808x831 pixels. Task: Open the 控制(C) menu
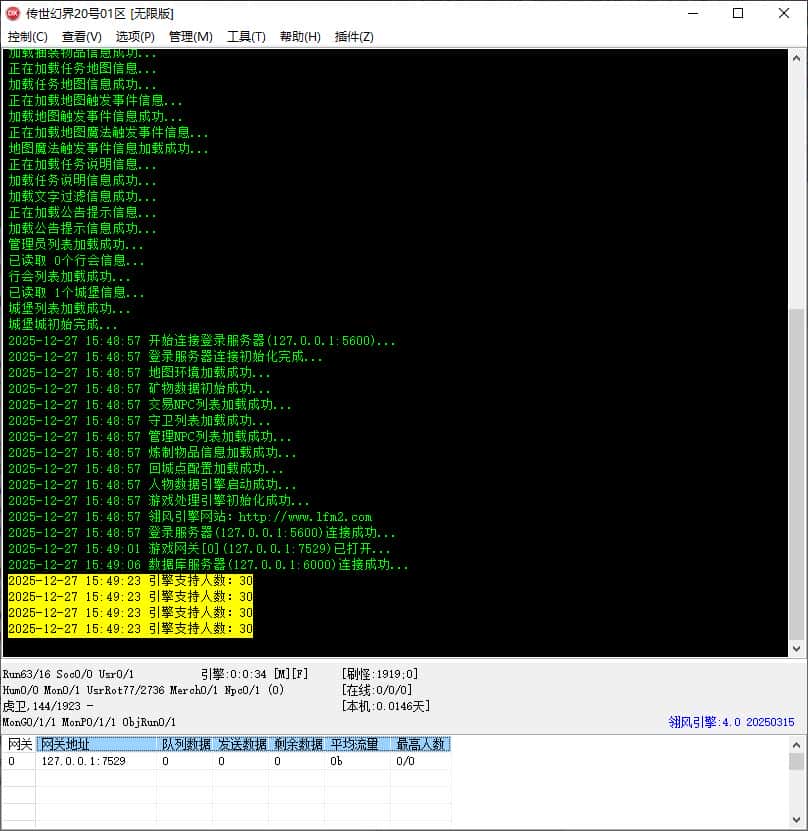[x=28, y=37]
